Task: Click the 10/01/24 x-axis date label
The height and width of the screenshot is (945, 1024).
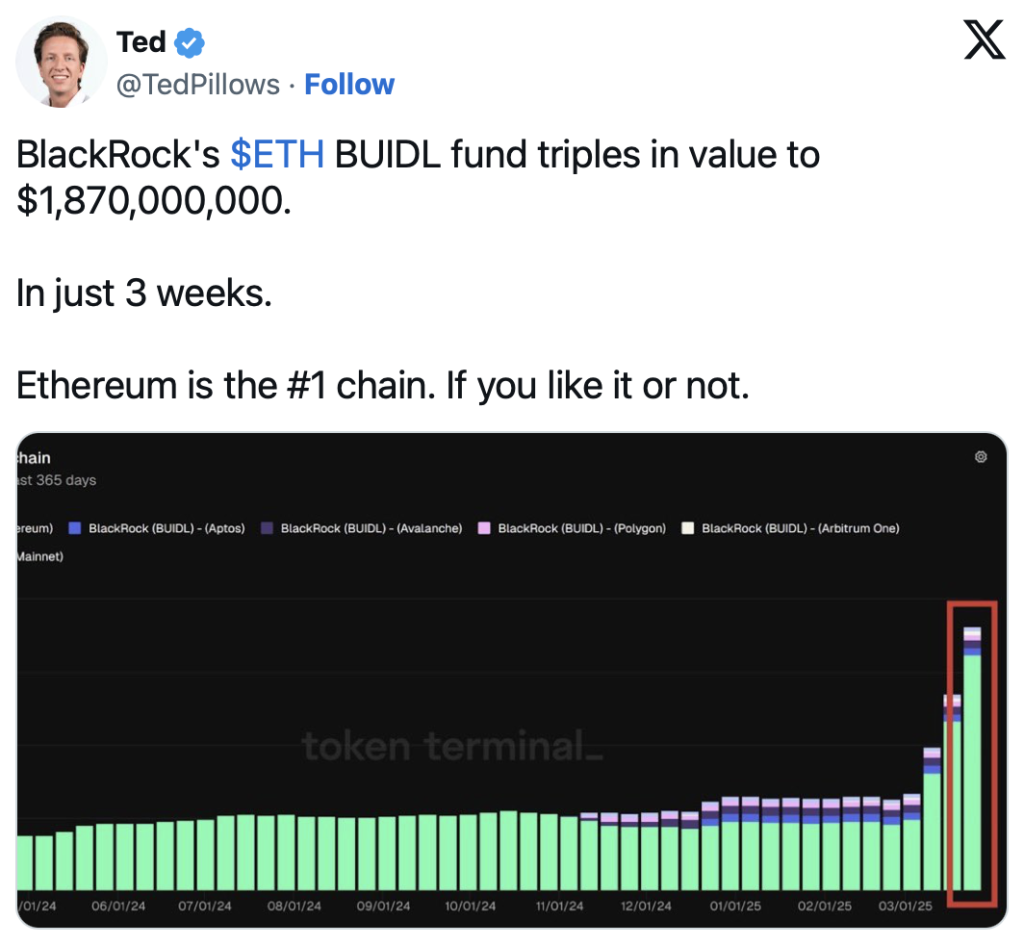Action: 470,906
